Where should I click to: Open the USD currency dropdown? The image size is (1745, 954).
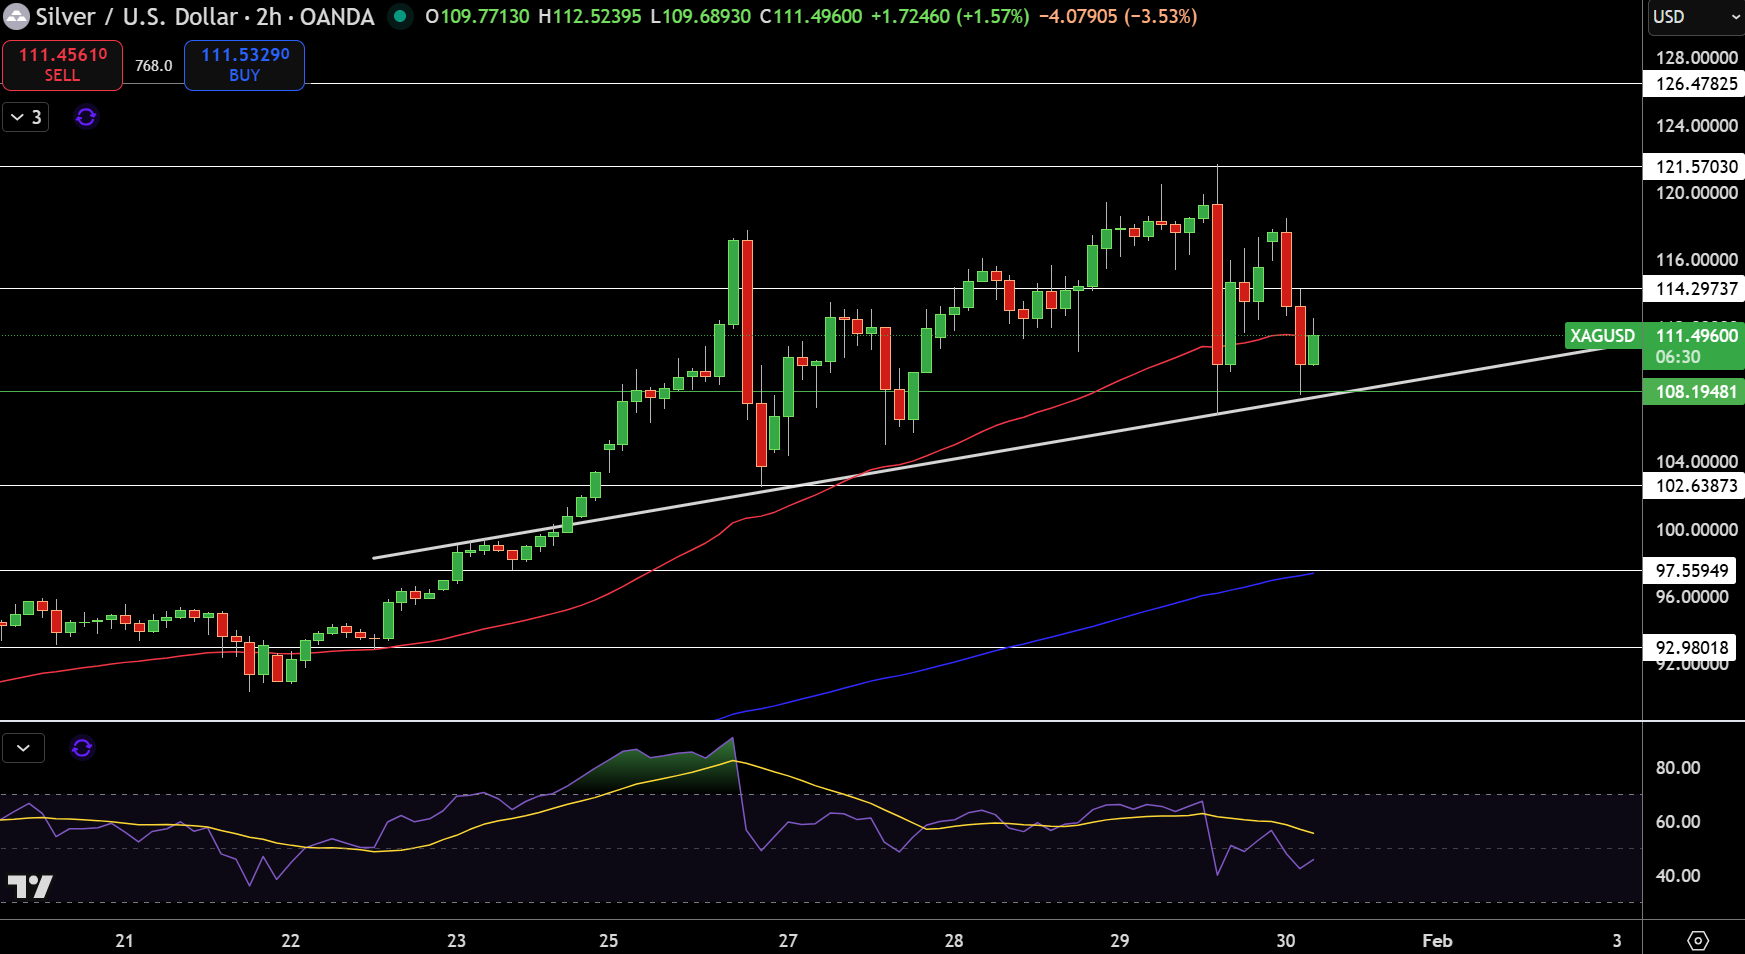click(1696, 17)
